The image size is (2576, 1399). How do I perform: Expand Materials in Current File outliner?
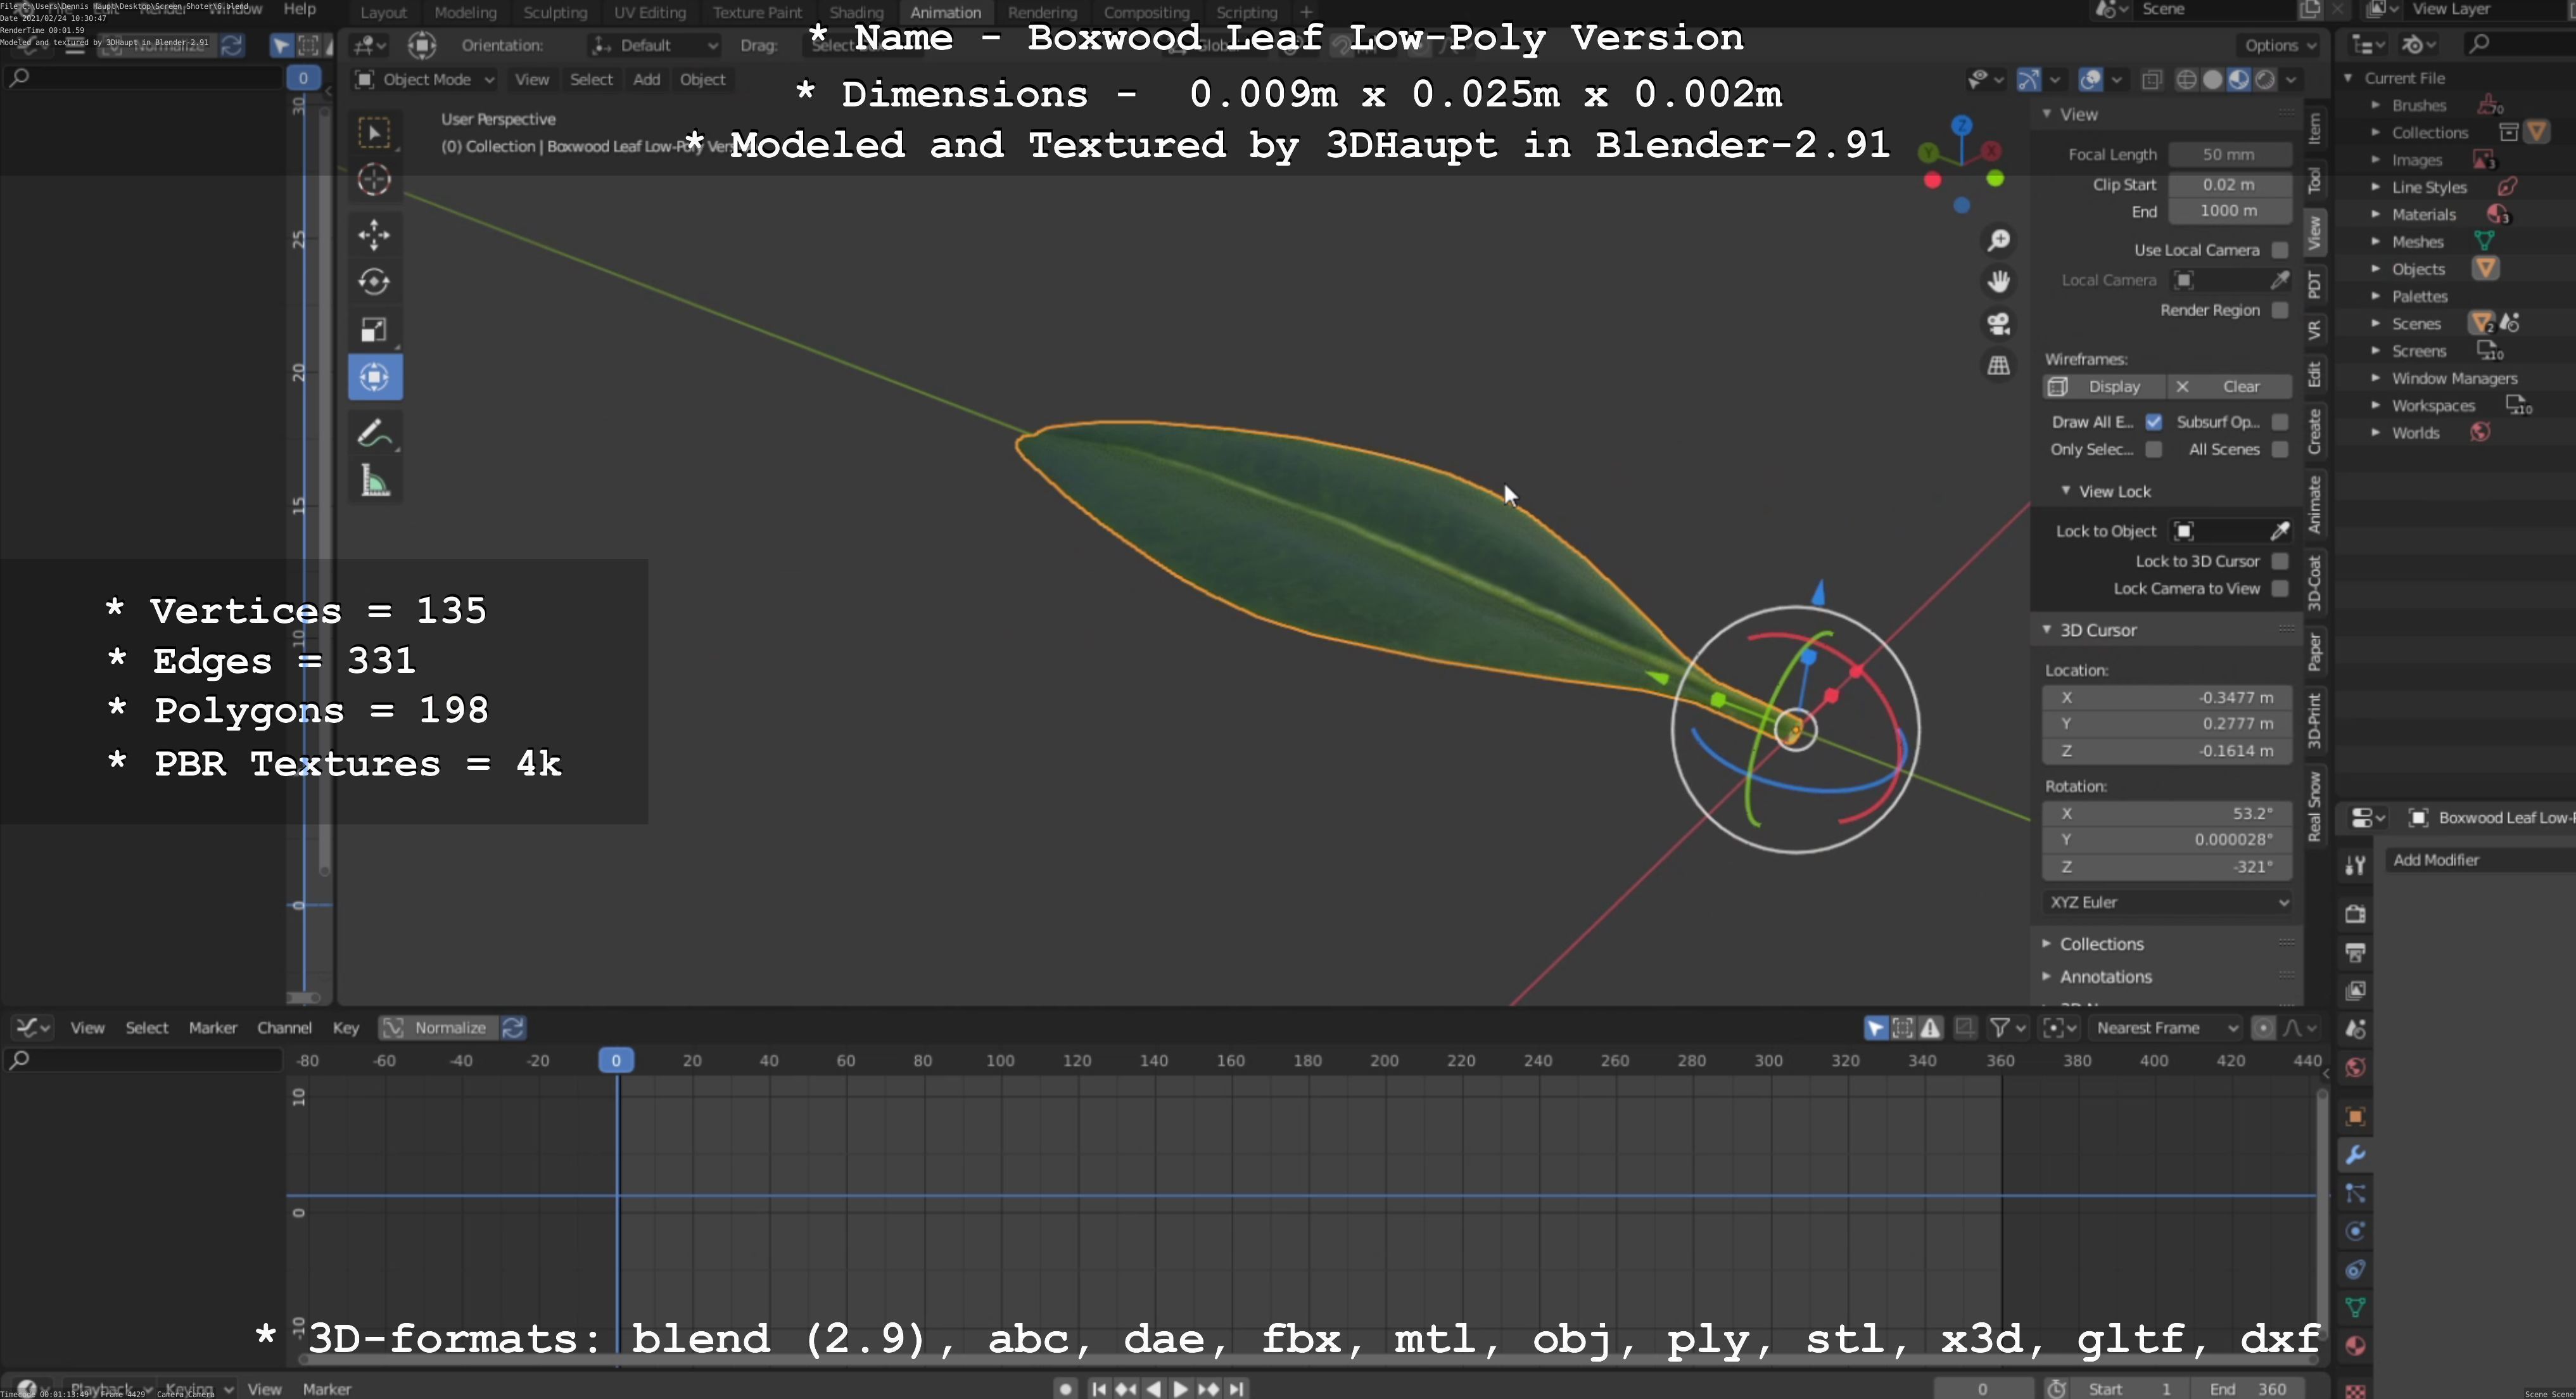click(x=2375, y=214)
